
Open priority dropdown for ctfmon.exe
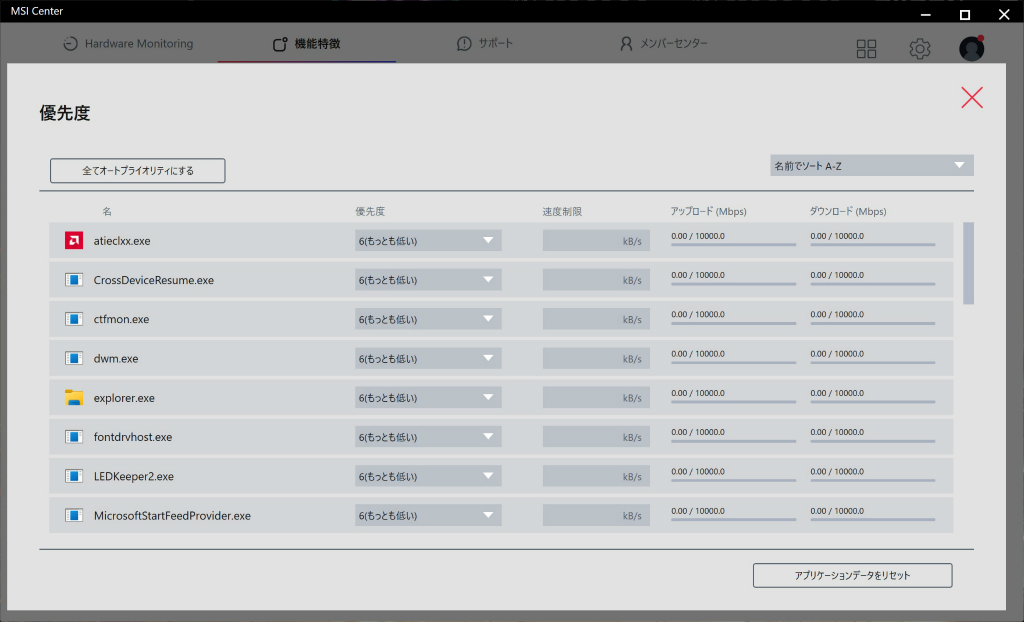(428, 319)
